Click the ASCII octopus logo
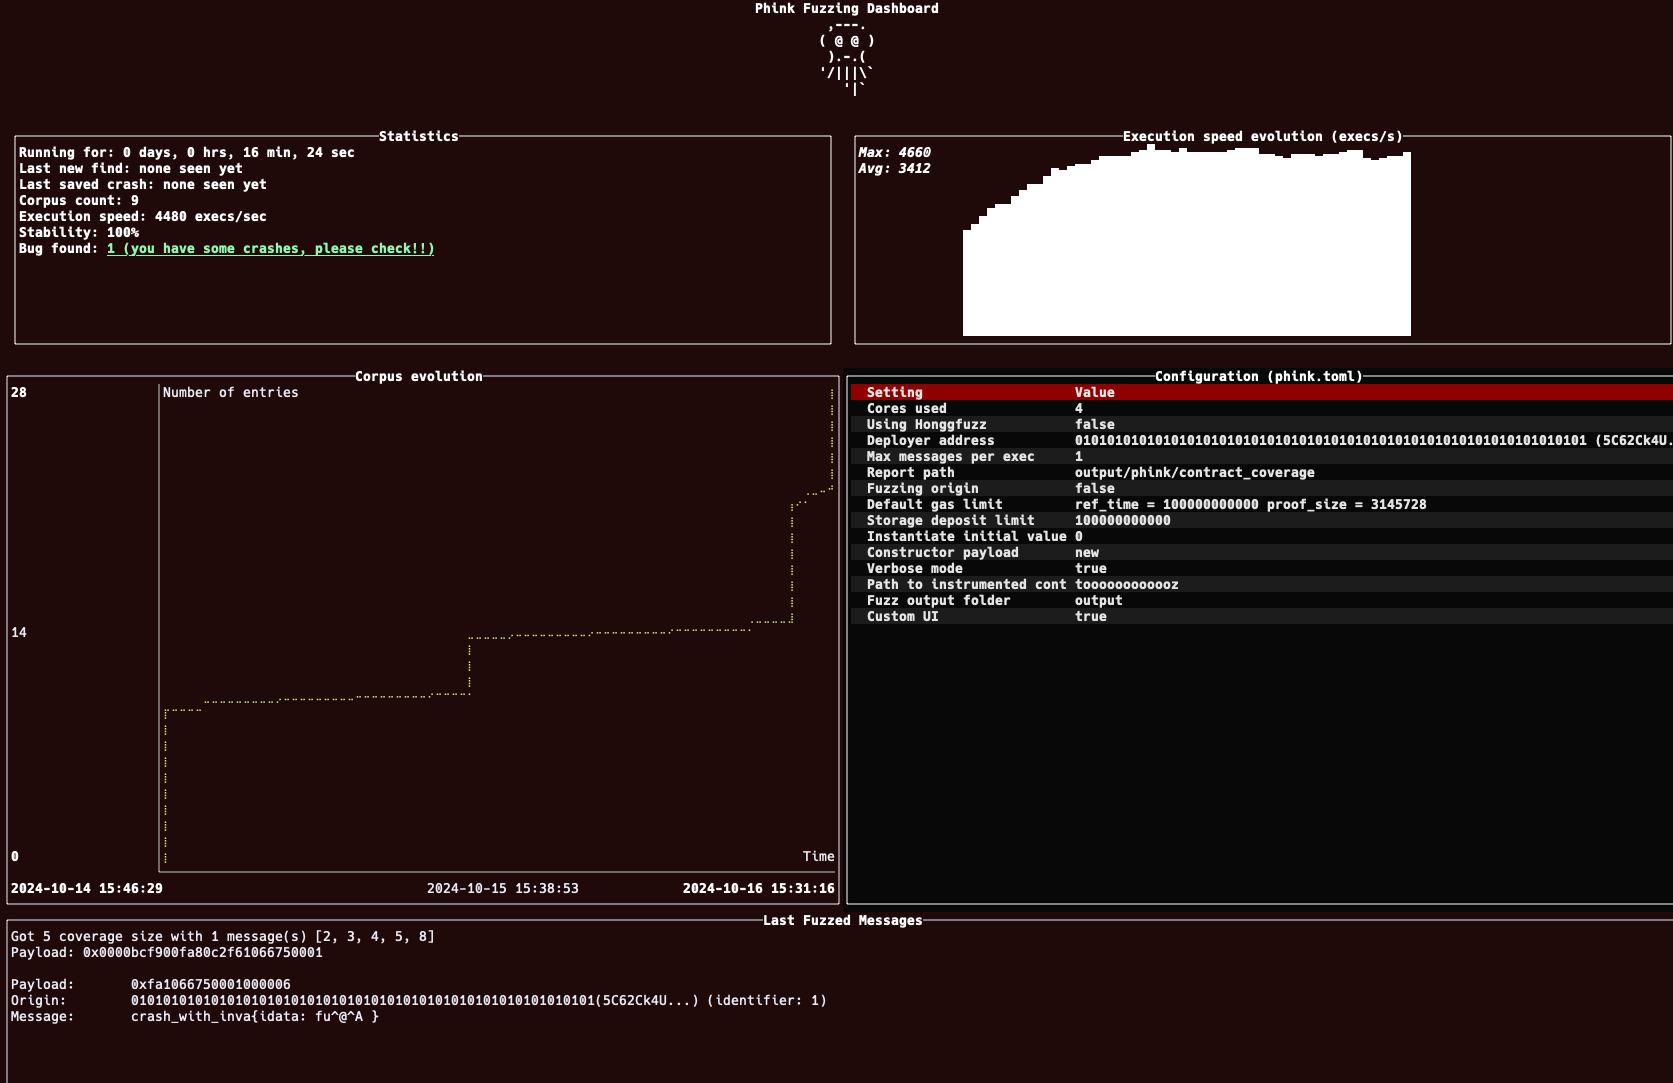This screenshot has height=1083, width=1673. point(846,57)
